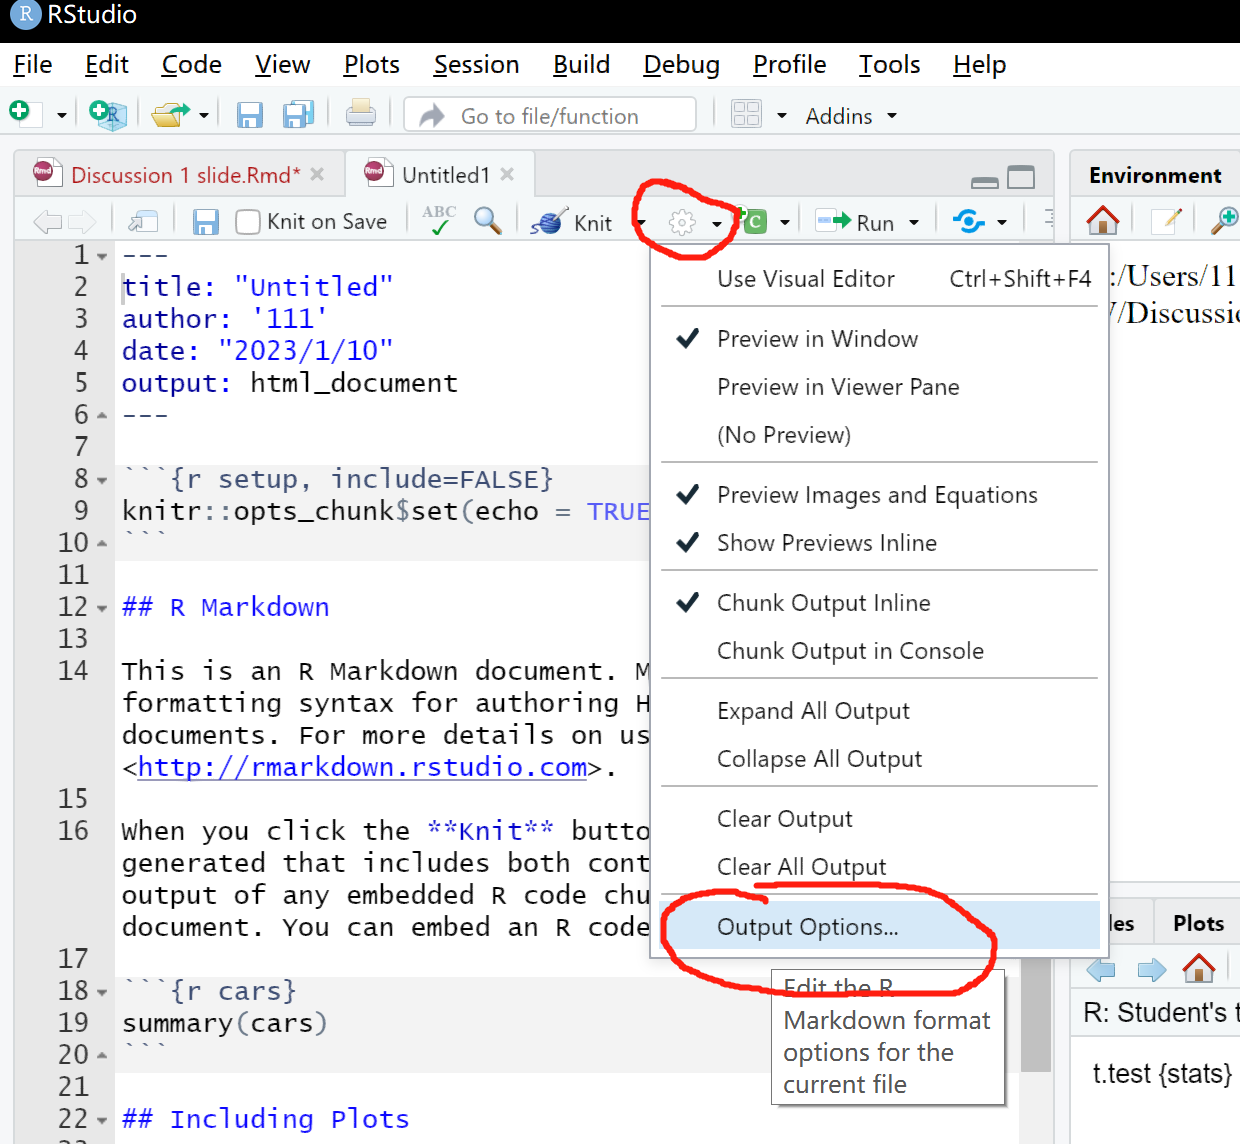Screen dimensions: 1240x1144
Task: Open the Addins dropdown
Action: click(x=851, y=116)
